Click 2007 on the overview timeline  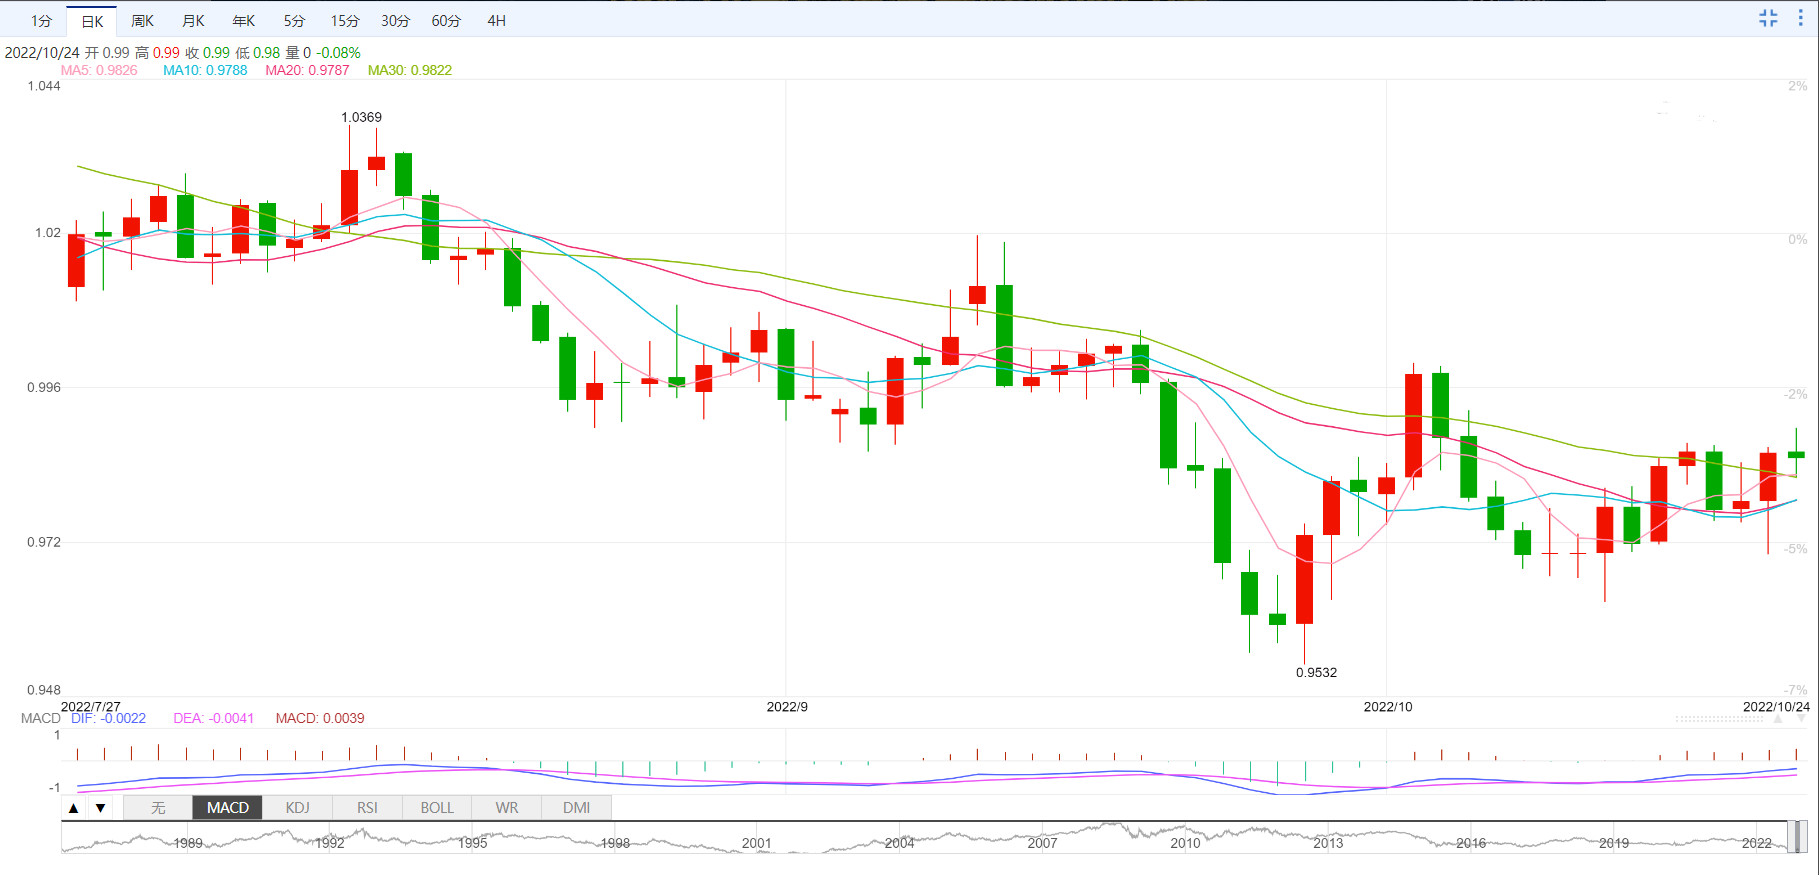[1042, 843]
